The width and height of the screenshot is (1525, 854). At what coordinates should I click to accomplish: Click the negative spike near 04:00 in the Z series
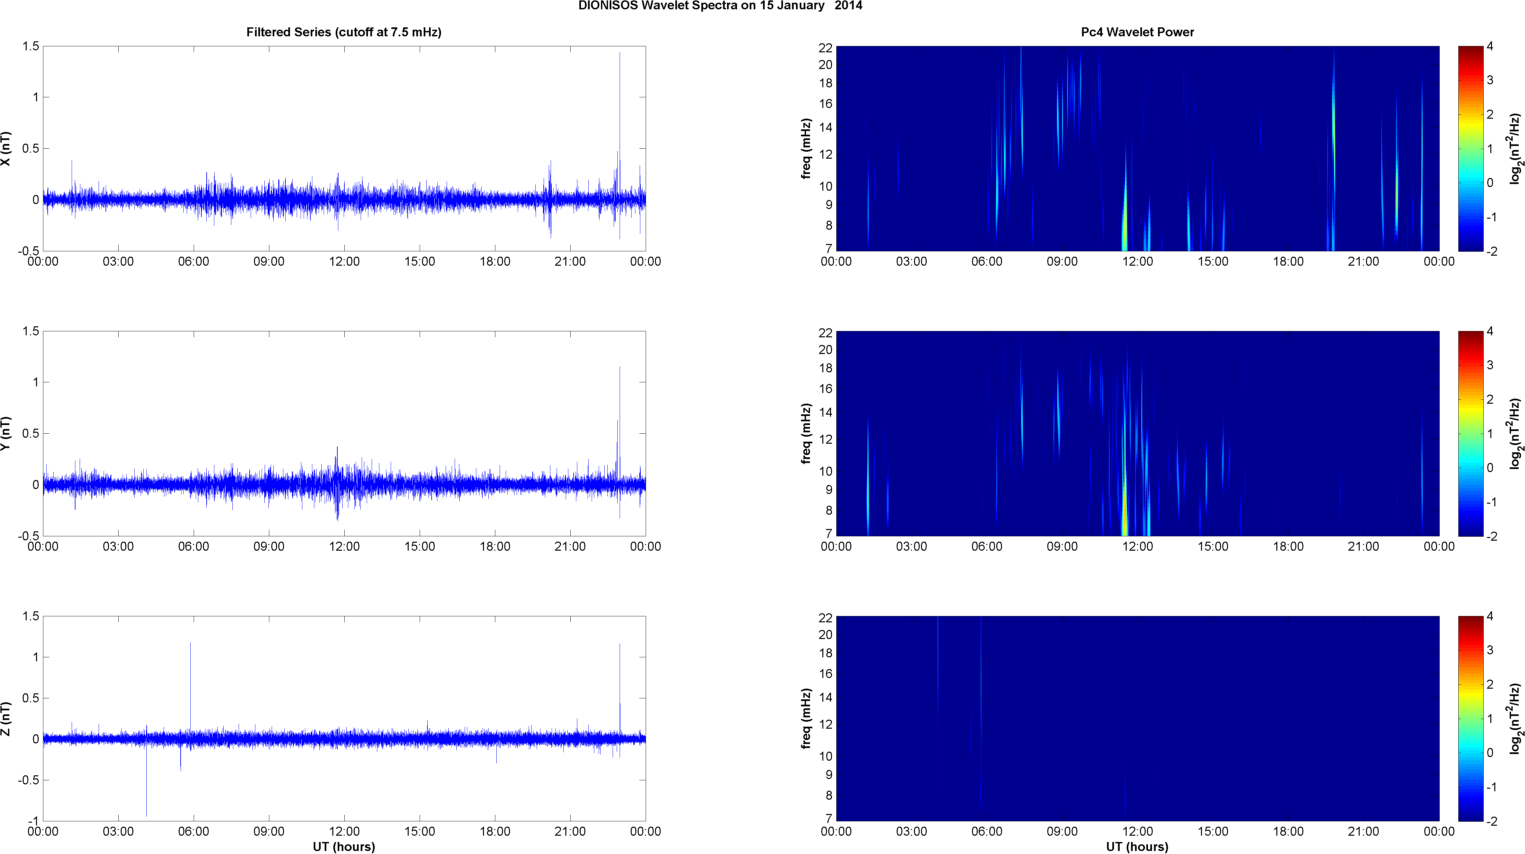(147, 780)
